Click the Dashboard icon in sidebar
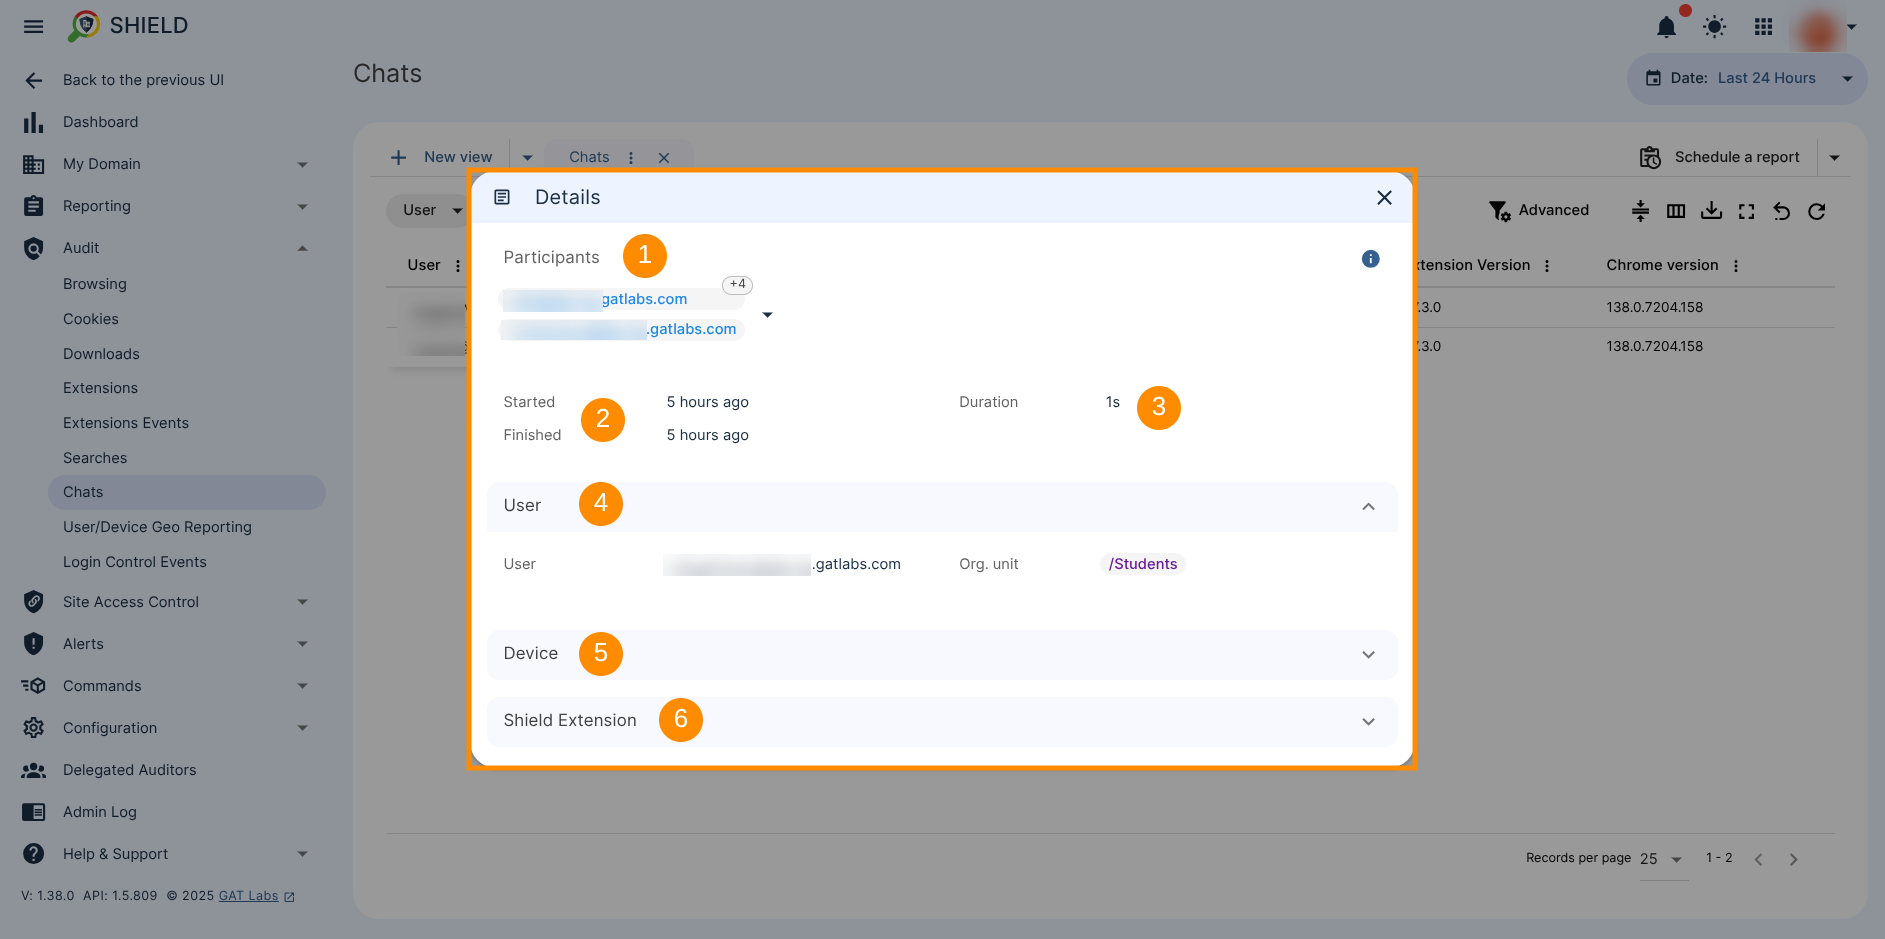 pyautogui.click(x=33, y=122)
